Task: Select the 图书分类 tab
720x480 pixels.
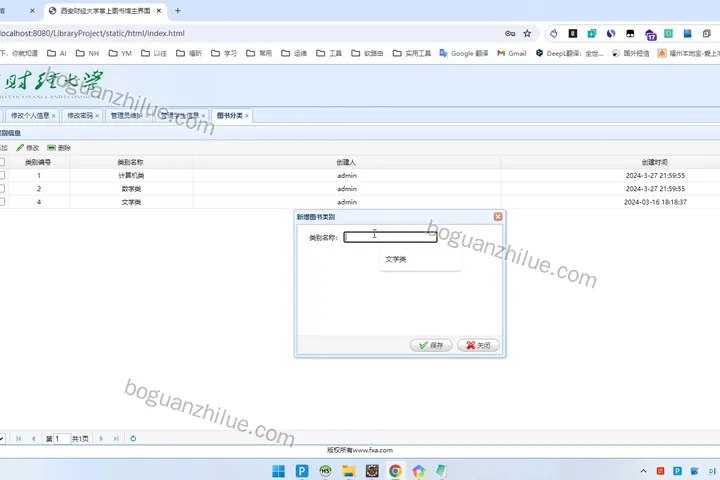Action: click(x=230, y=115)
